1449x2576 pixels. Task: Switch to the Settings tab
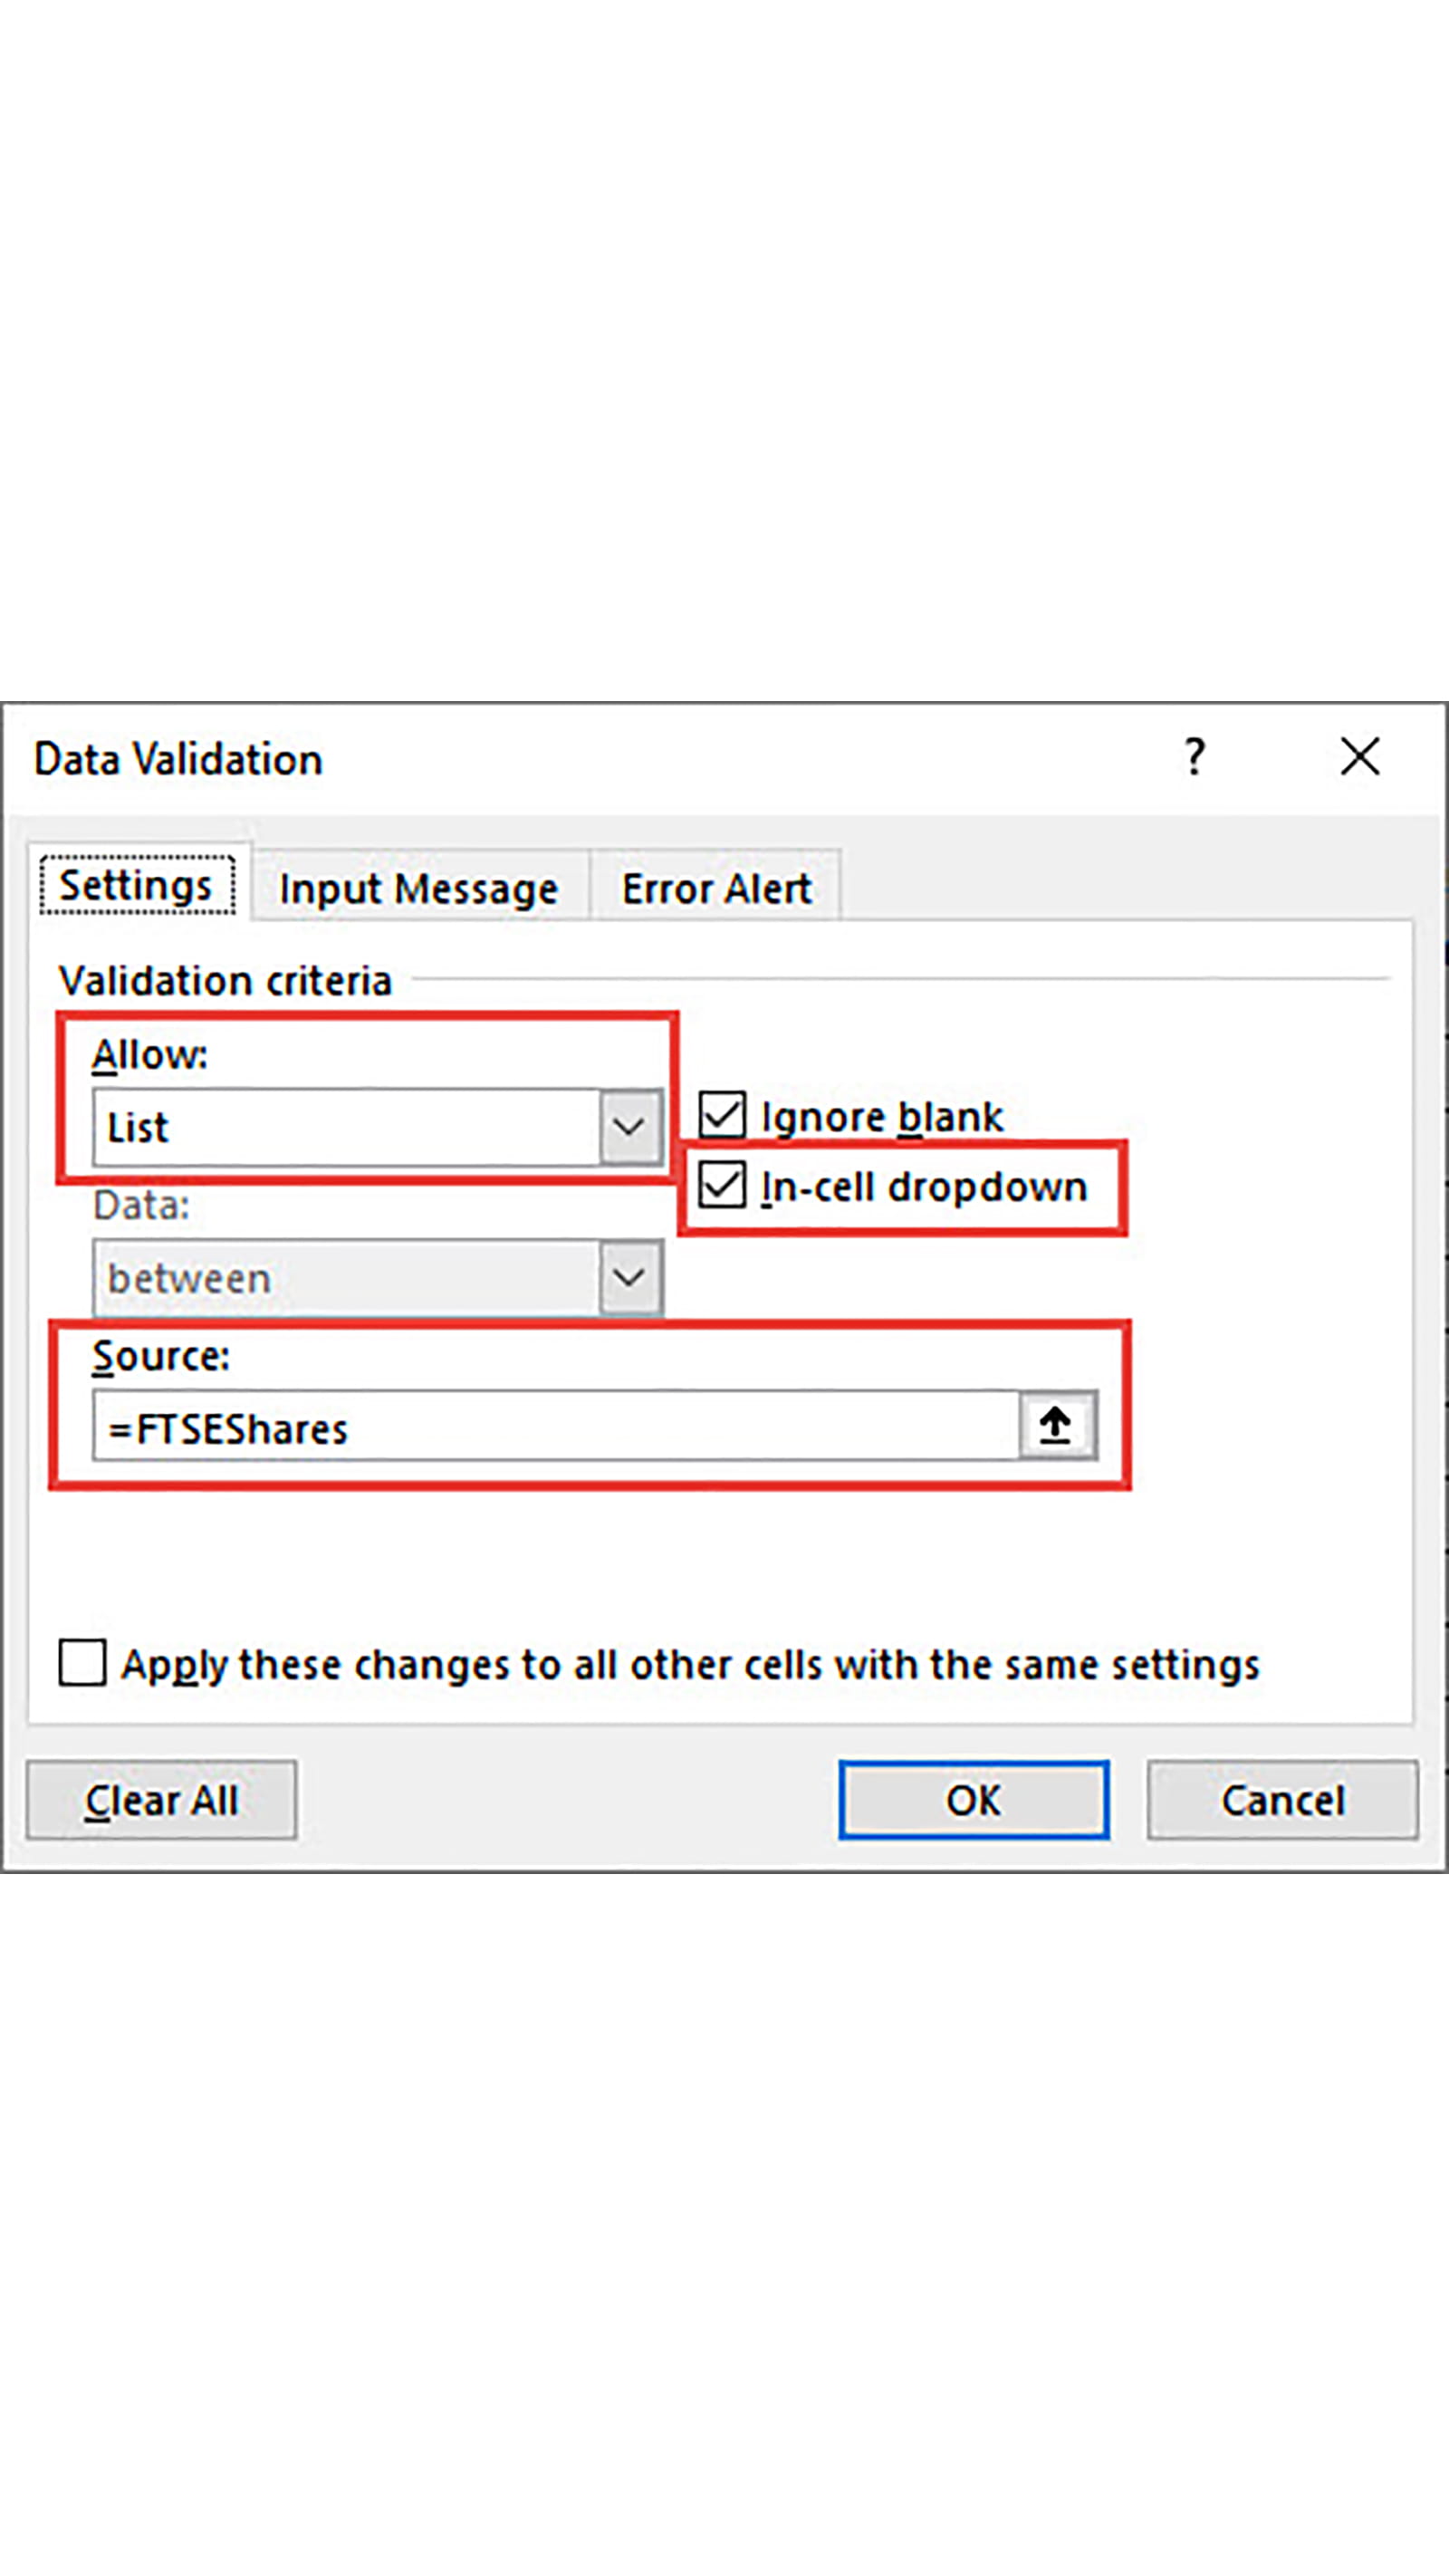click(x=137, y=886)
